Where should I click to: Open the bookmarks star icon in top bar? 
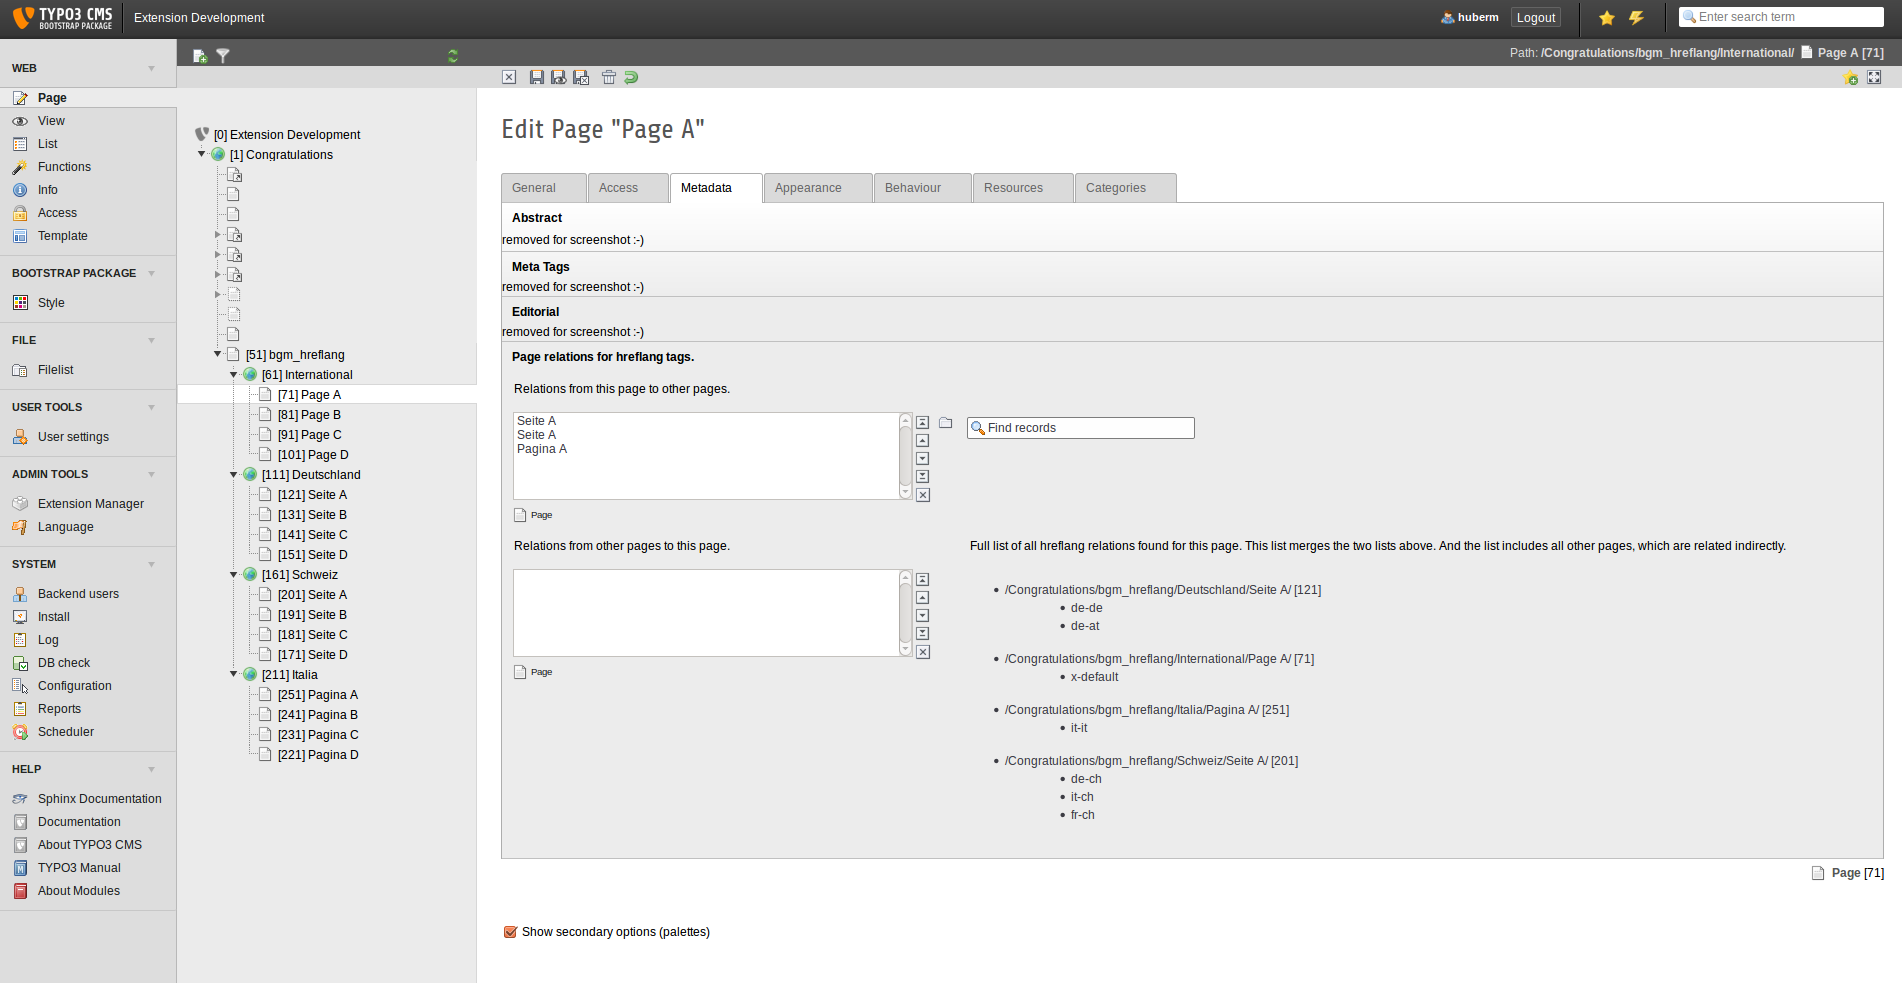[1606, 18]
